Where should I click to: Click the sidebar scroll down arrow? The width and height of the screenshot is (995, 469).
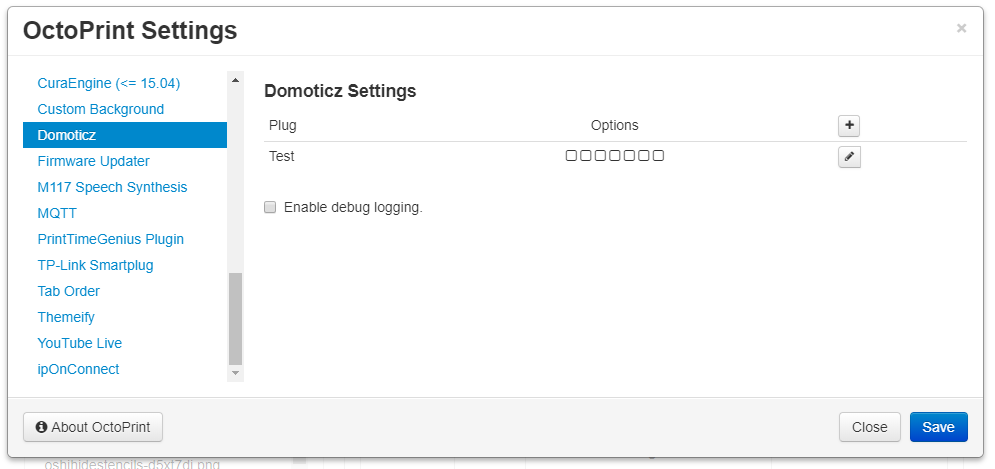pyautogui.click(x=235, y=373)
